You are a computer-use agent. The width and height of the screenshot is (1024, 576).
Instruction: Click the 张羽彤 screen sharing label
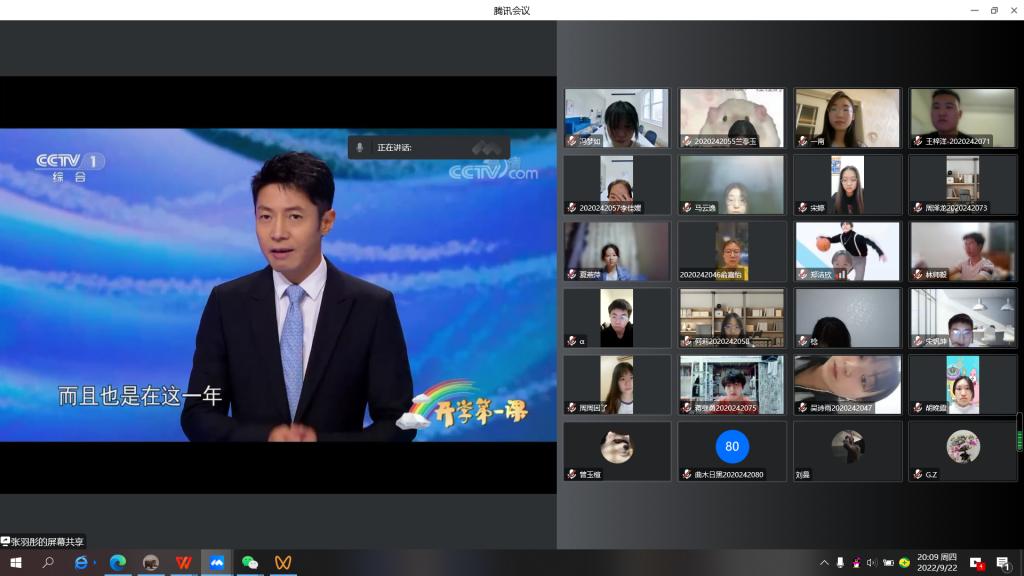tap(43, 541)
